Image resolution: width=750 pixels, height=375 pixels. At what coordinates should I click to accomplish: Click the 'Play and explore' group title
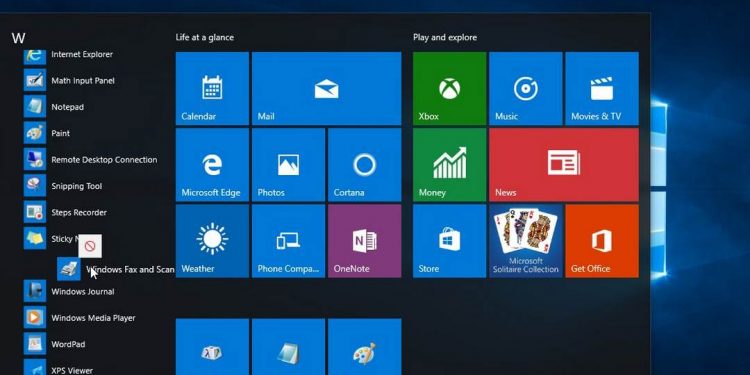[x=445, y=37]
